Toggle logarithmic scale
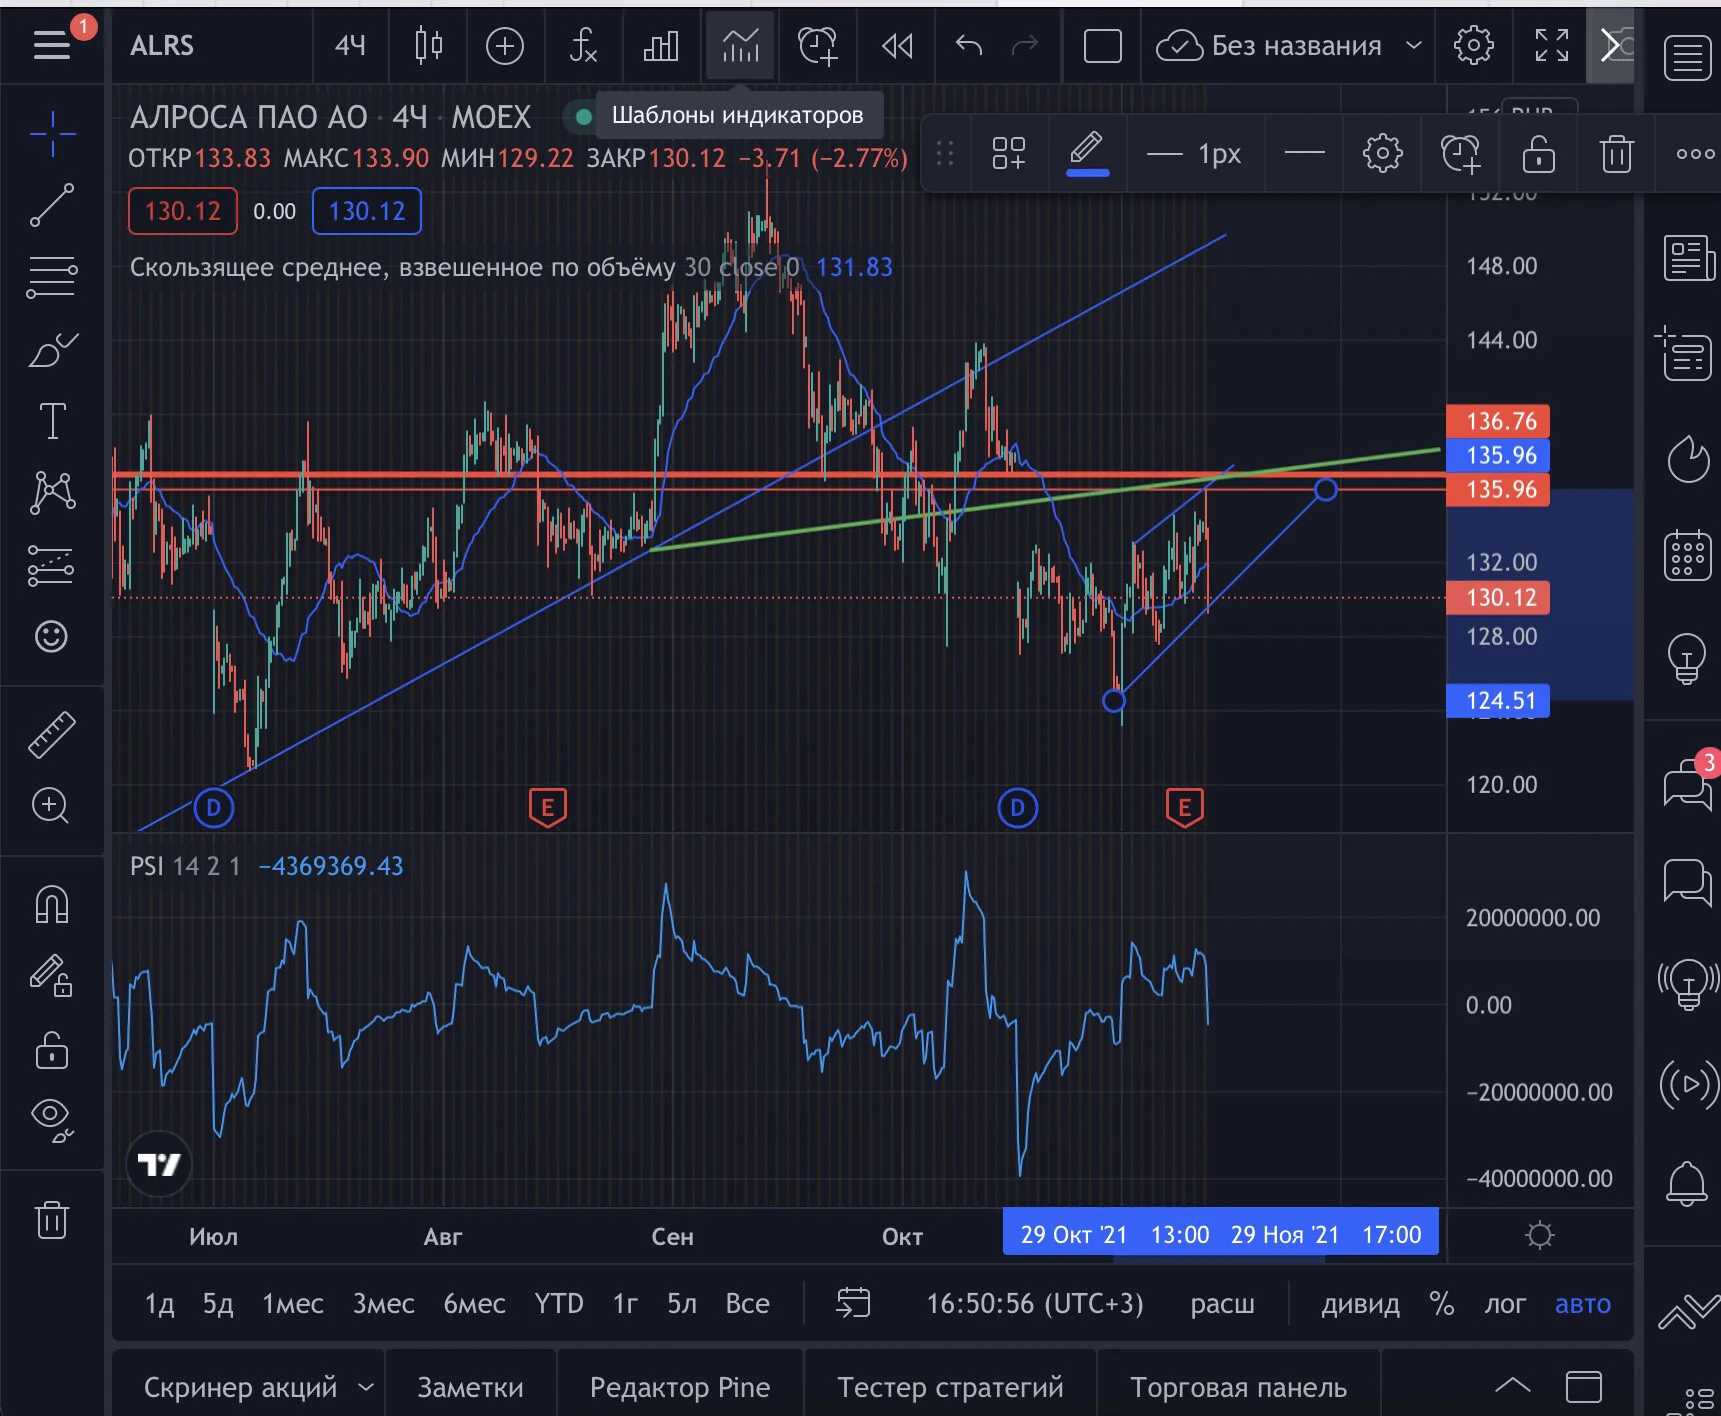The height and width of the screenshot is (1416, 1721). 1505,1304
